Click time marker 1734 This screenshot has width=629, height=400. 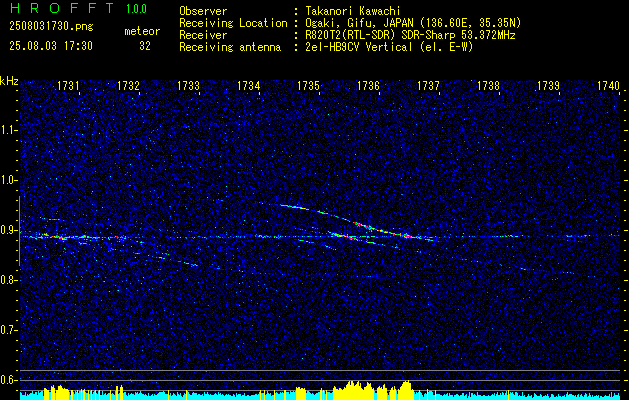[x=249, y=85]
